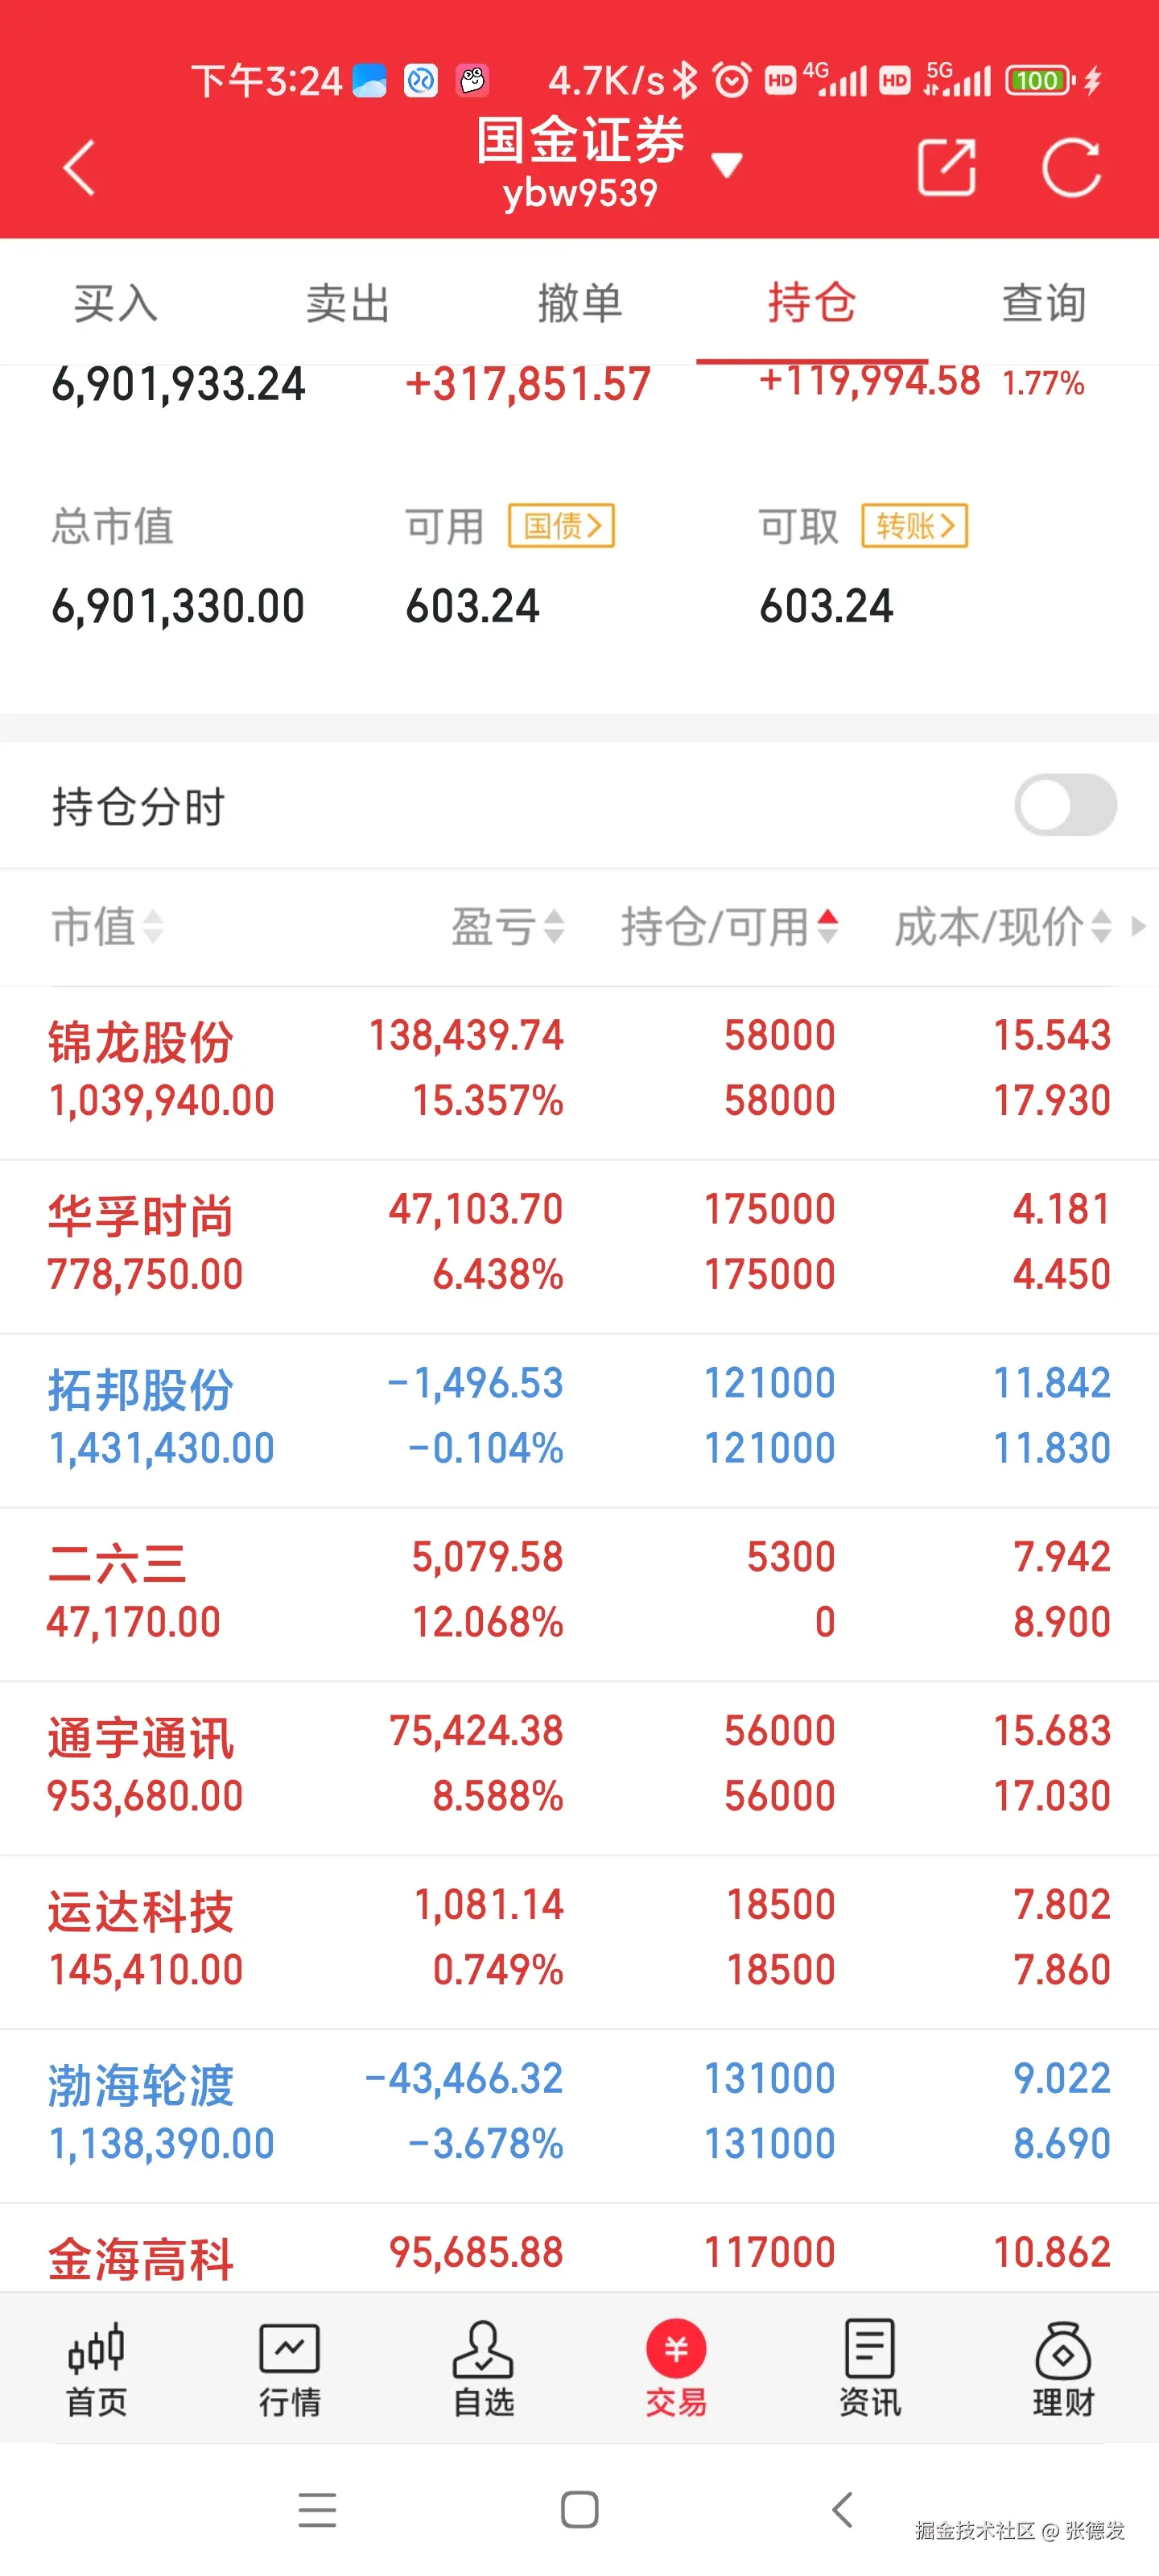Sort by 持仓/可用 column header
The image size is (1159, 2576).
click(x=728, y=926)
